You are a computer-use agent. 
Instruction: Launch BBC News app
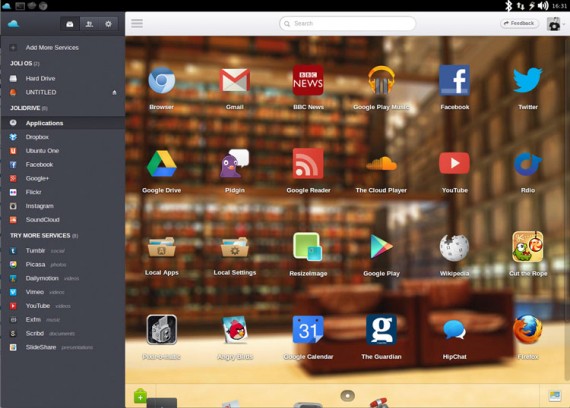click(x=308, y=80)
